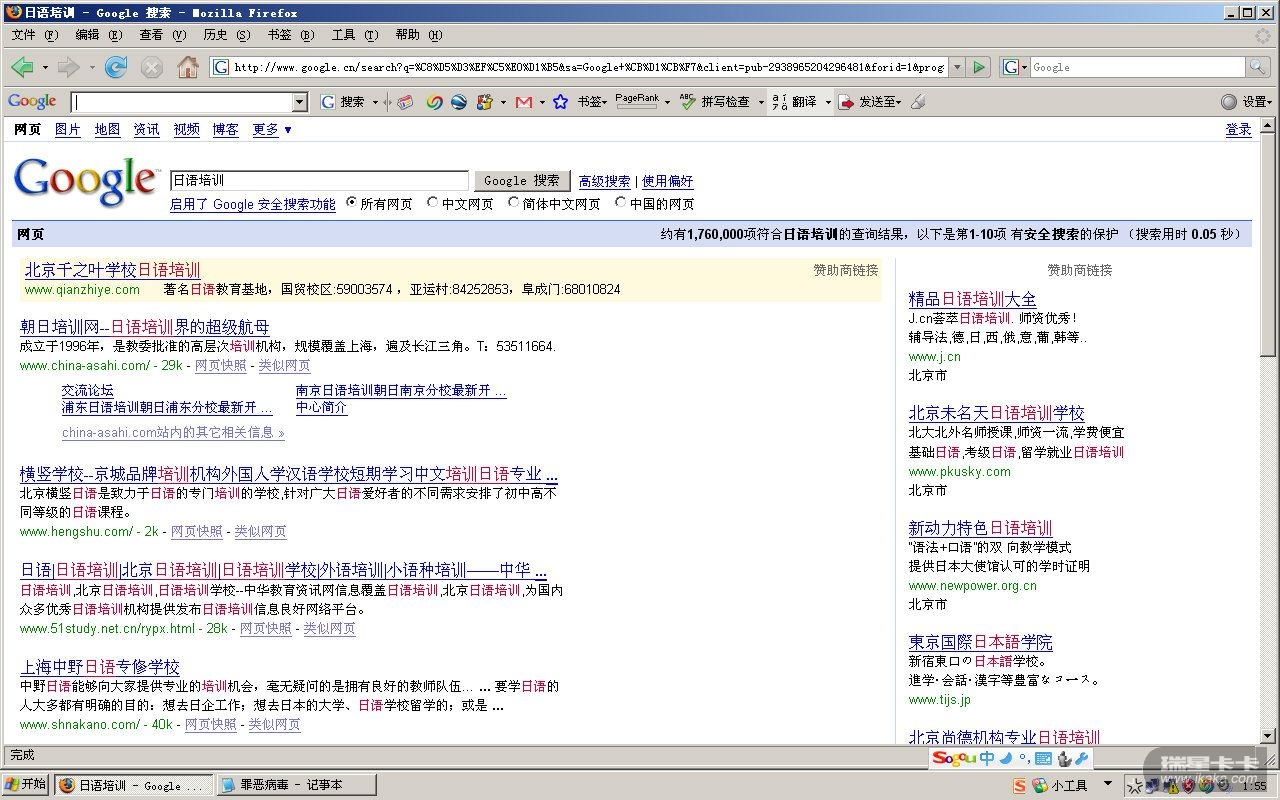
Task: Click the Google toolbar 搜索 button
Action: click(x=344, y=102)
